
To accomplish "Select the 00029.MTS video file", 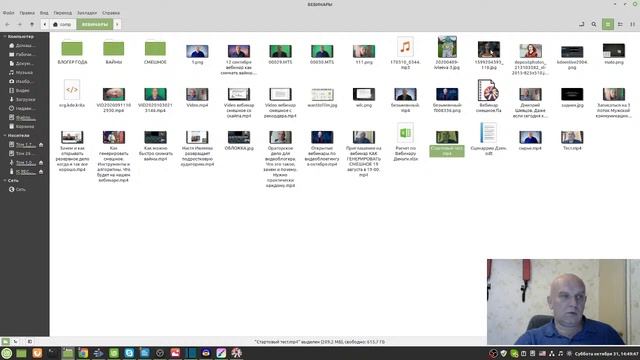I will [280, 51].
